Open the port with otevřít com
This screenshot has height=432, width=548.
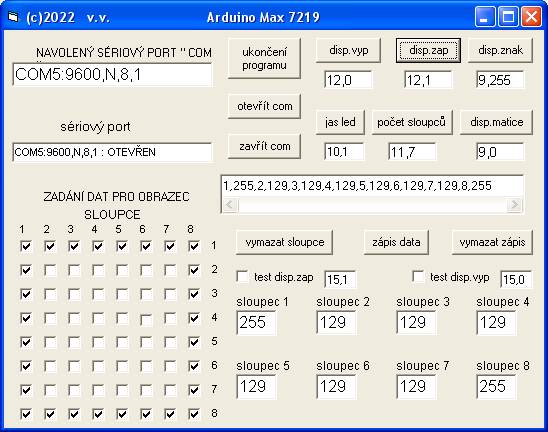264,106
